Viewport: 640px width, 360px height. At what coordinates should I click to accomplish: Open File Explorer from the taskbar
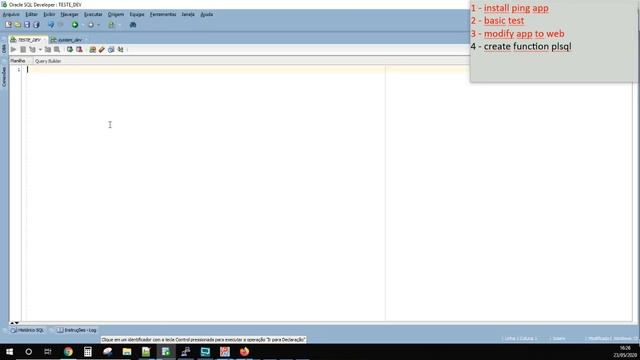click(x=127, y=351)
